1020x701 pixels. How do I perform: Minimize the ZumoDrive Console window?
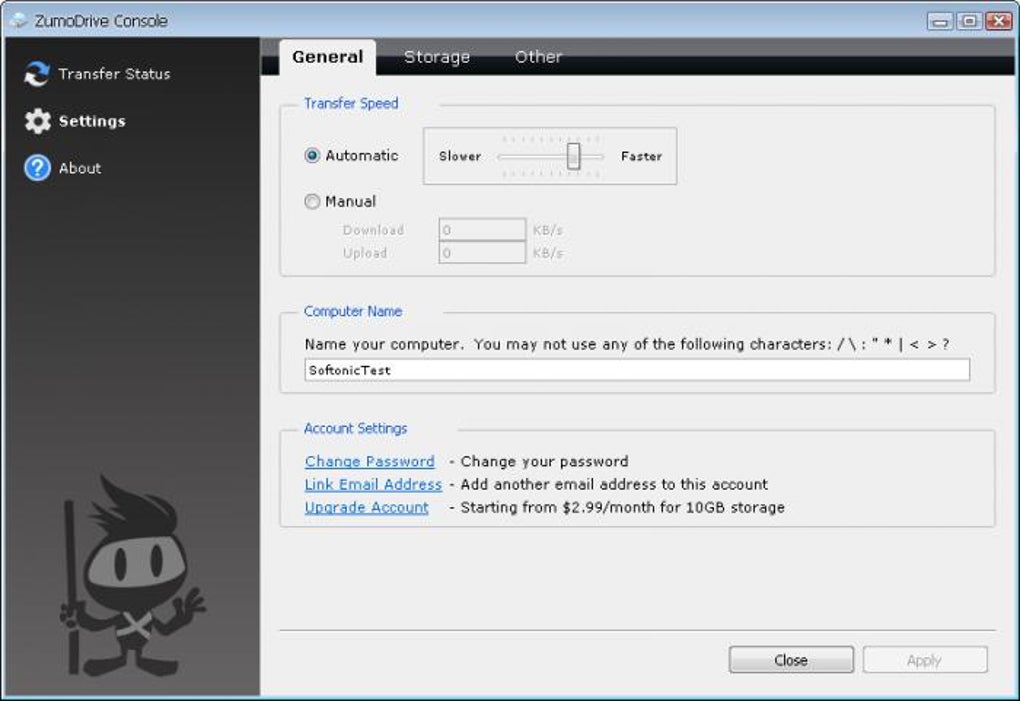(x=940, y=21)
